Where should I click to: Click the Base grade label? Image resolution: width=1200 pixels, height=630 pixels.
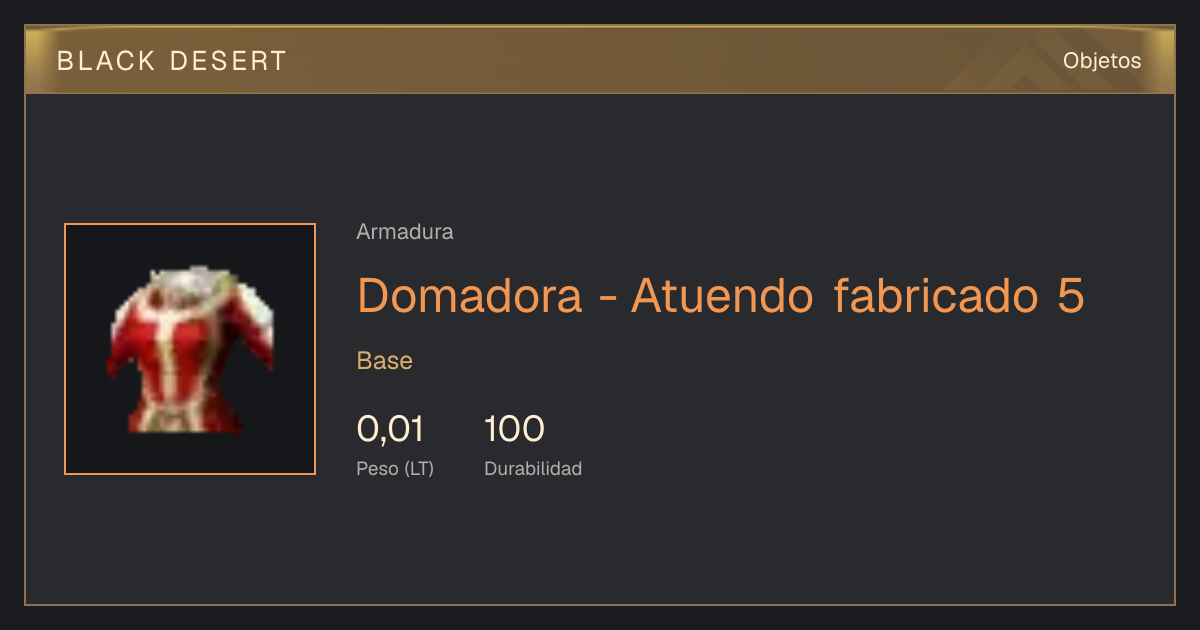click(385, 361)
